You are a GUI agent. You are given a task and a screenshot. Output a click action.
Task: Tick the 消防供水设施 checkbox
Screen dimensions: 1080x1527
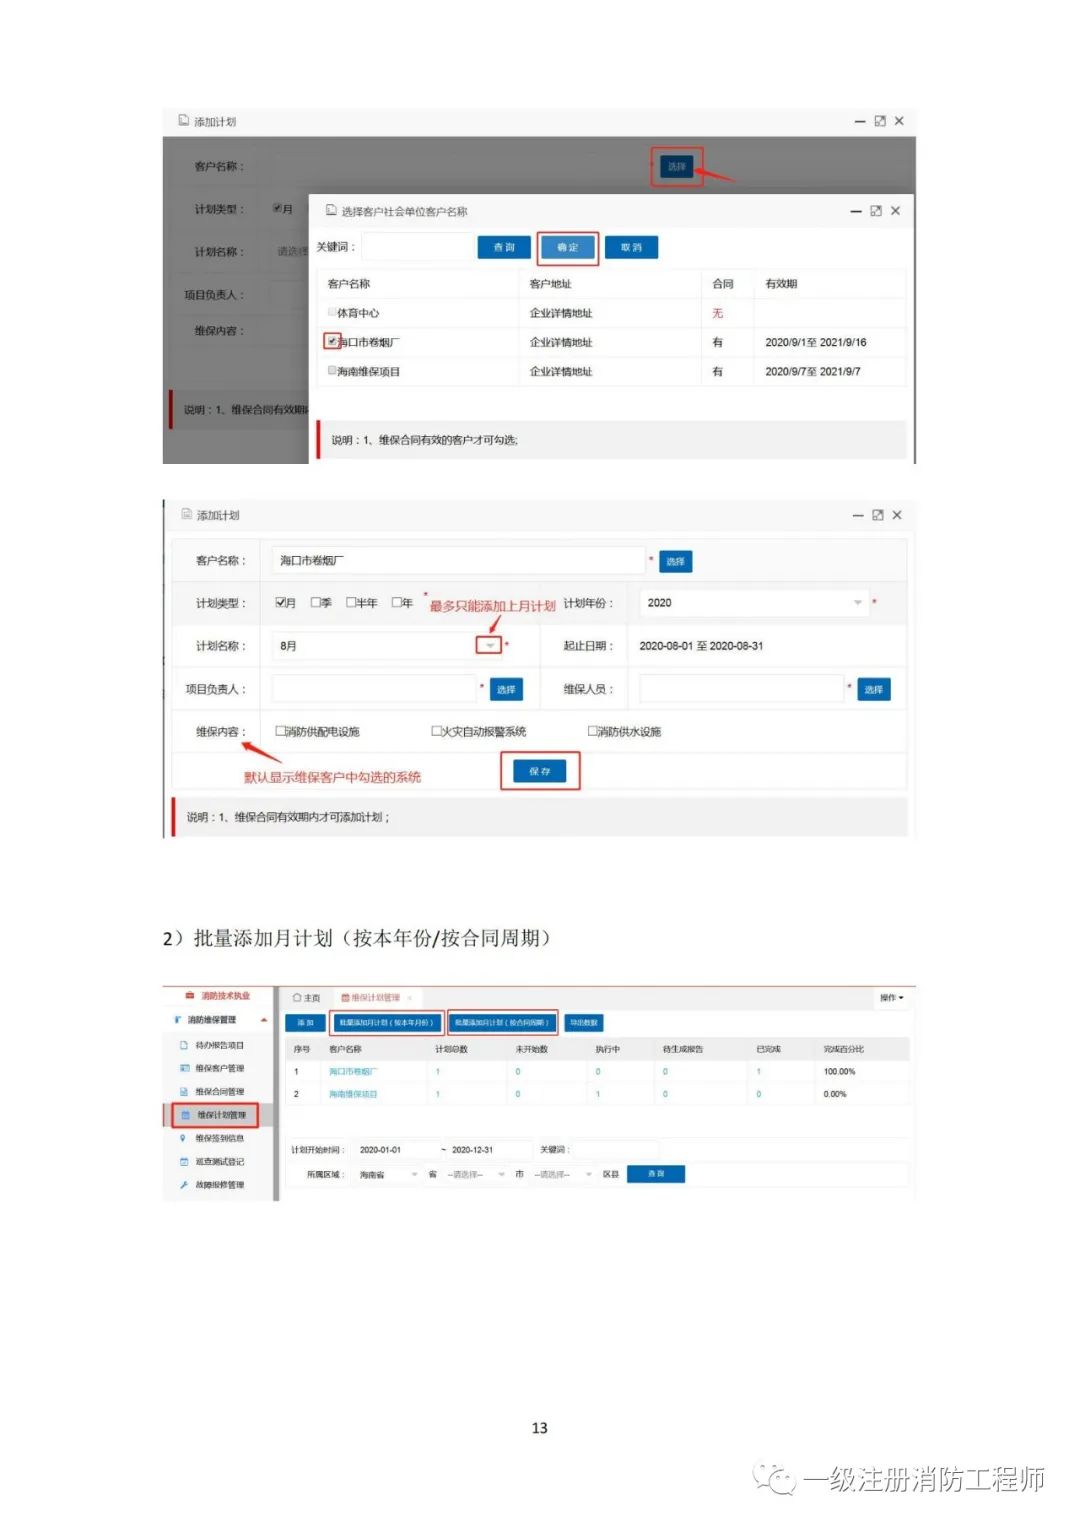[x=593, y=731]
